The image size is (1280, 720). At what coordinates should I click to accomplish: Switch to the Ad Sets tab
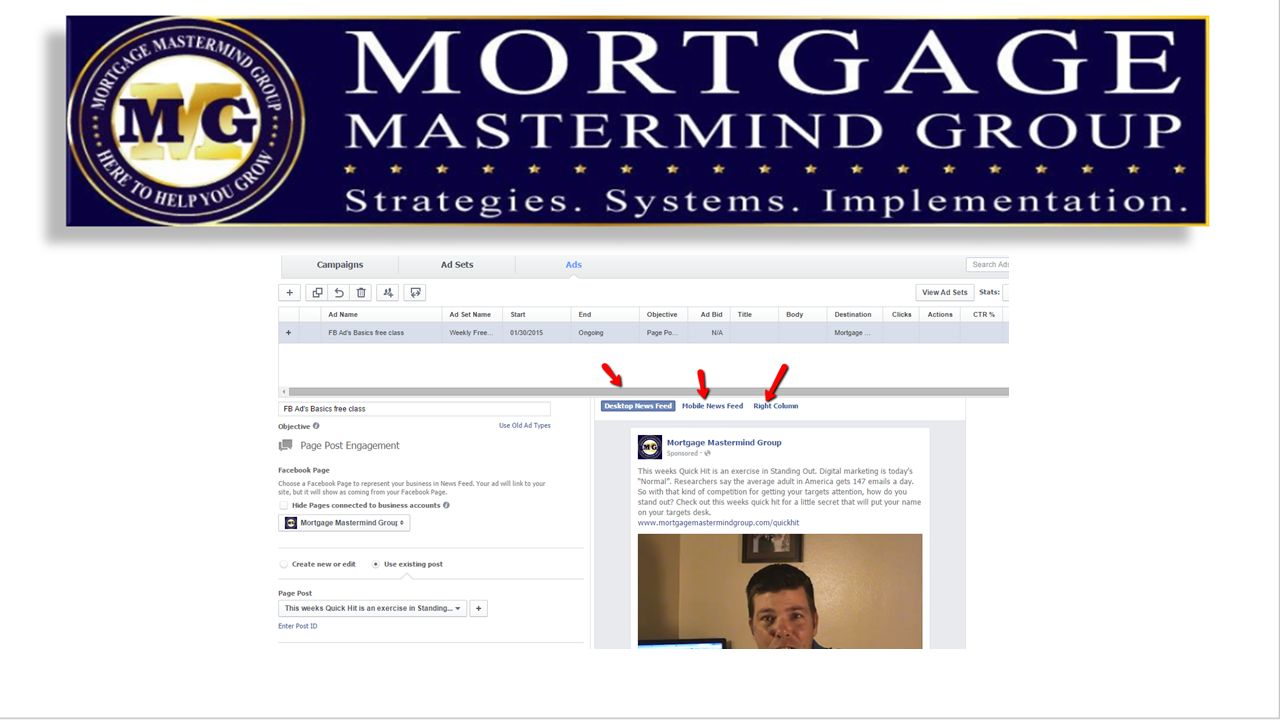click(457, 265)
